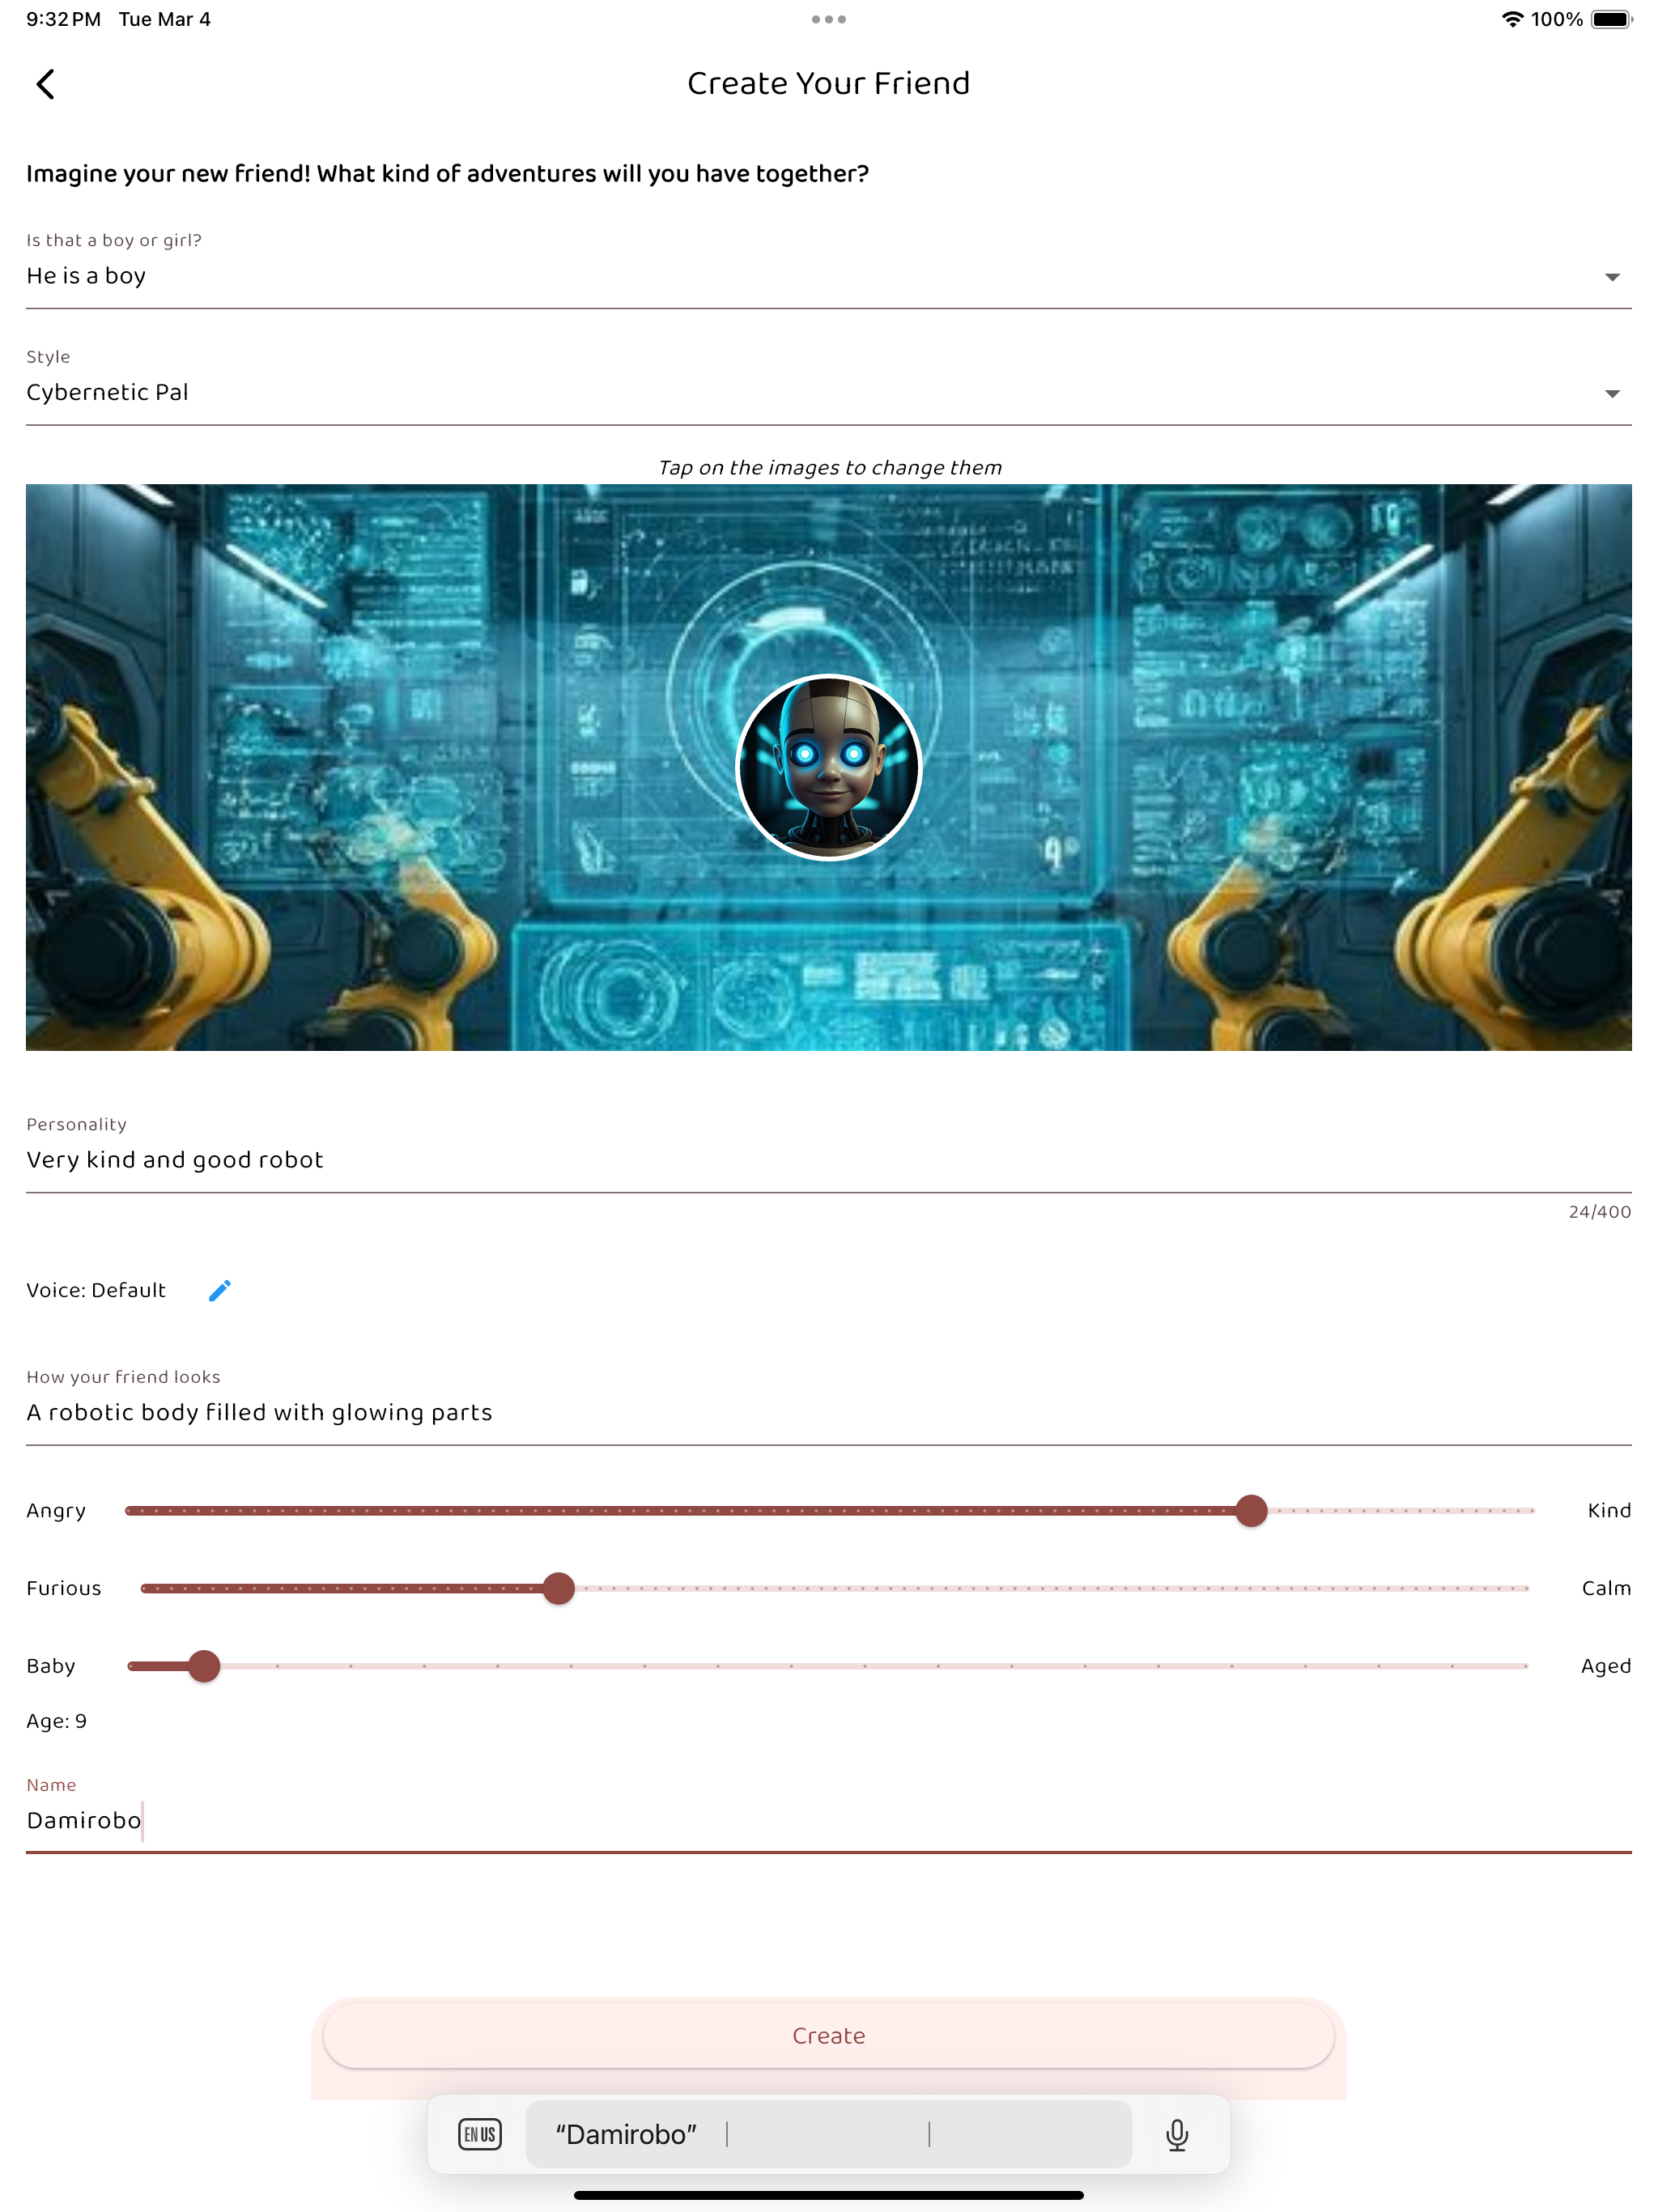Tap the 'Age: 9' text
The height and width of the screenshot is (2212, 1658).
(x=57, y=1721)
